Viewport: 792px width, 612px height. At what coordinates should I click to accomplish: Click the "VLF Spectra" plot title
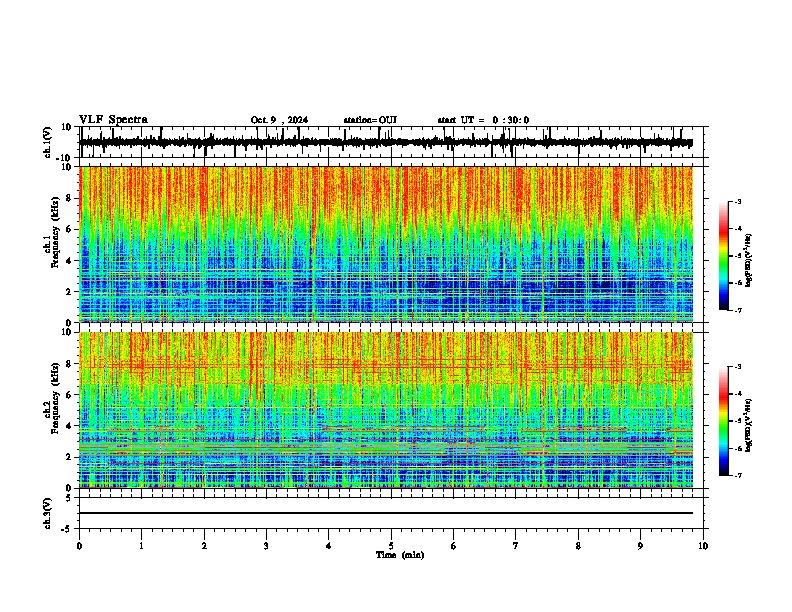coord(113,120)
